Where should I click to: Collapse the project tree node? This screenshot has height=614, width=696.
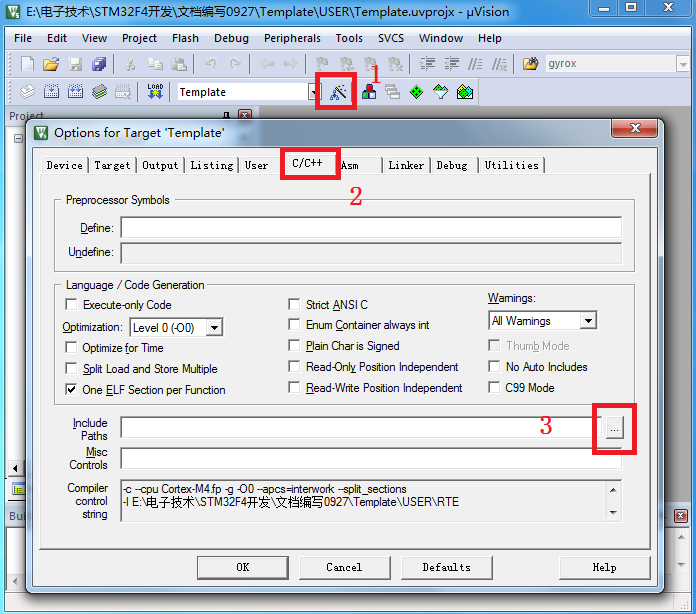click(x=18, y=139)
